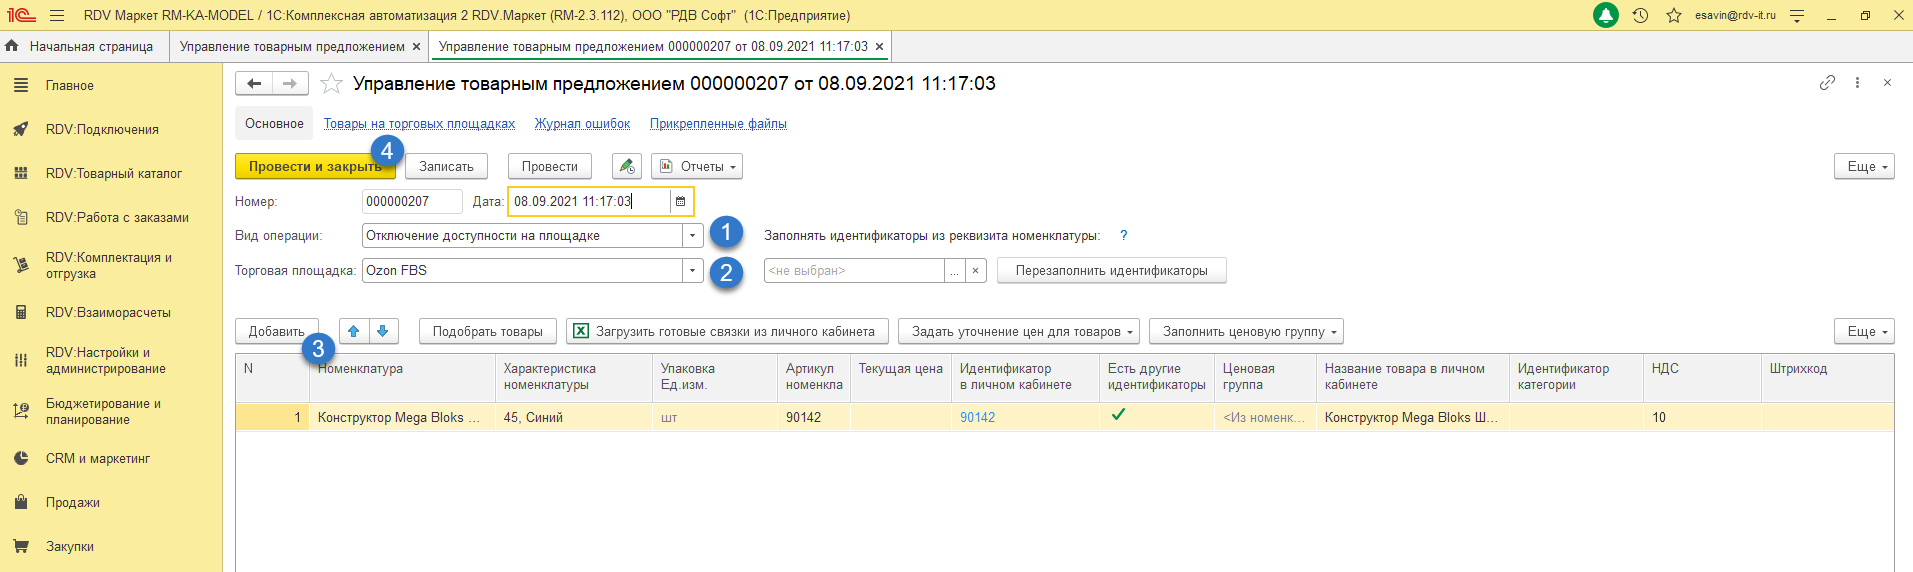Image resolution: width=1913 pixels, height=572 pixels.
Task: Copy link to this document icon
Action: (1827, 83)
